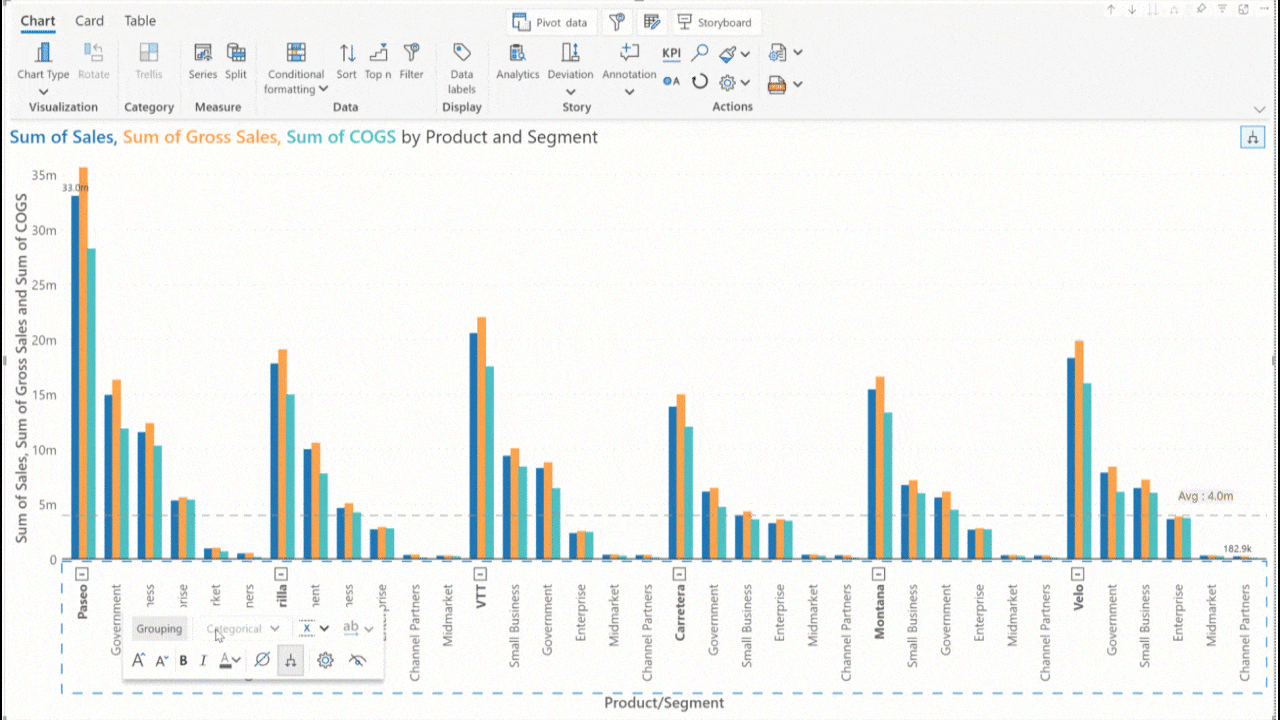Collapse the Paseo product group
The height and width of the screenshot is (720, 1280).
(x=83, y=574)
